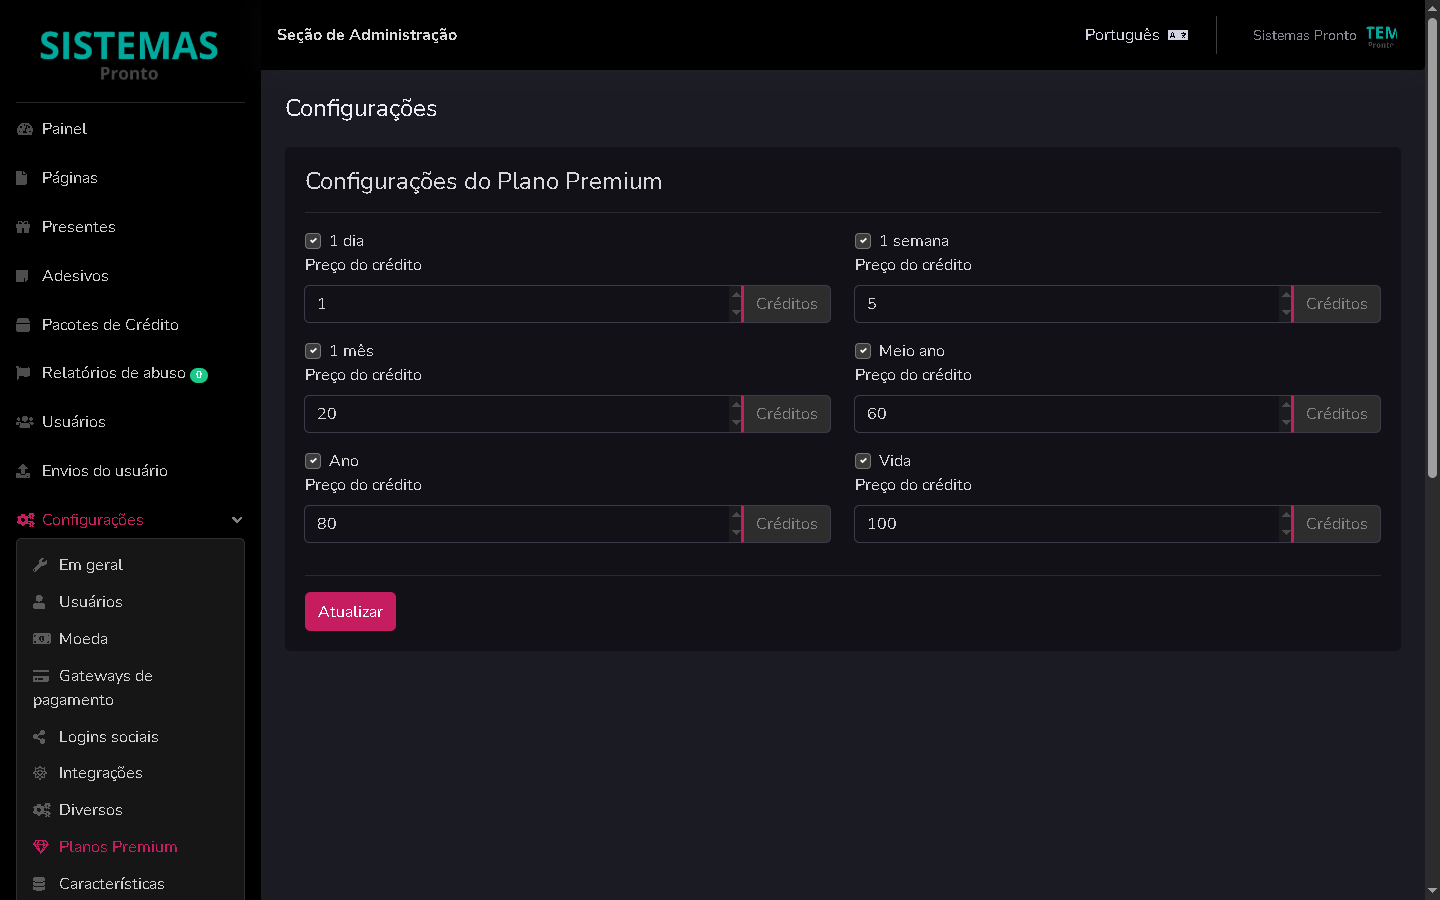
Task: Click the Presentes gift icon
Action: tap(24, 227)
